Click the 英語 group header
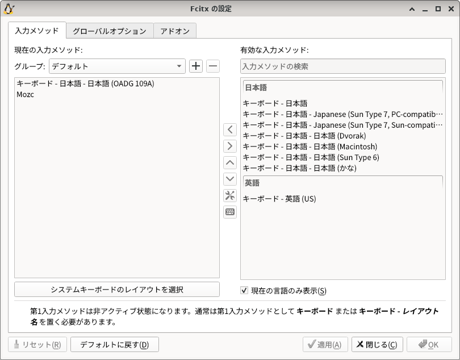The height and width of the screenshot is (360, 460). tap(343, 183)
